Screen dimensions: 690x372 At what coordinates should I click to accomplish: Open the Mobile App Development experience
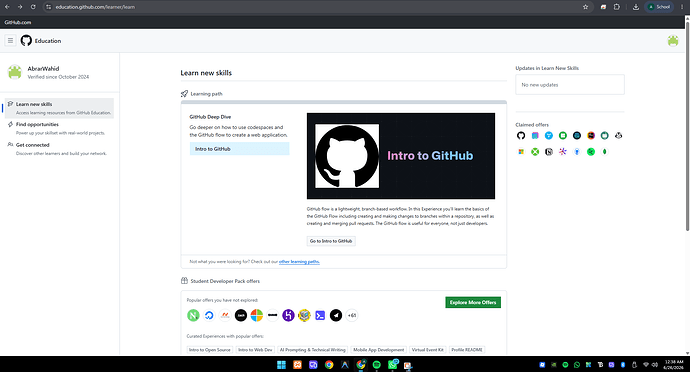click(x=378, y=350)
